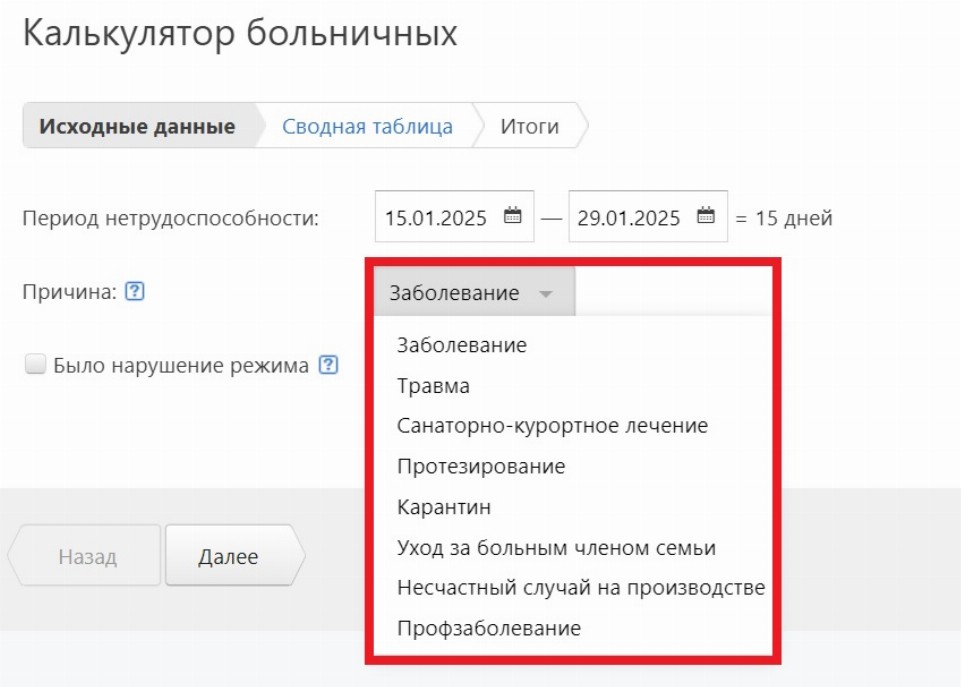Switch to the Сводная таблица tab

(x=367, y=127)
